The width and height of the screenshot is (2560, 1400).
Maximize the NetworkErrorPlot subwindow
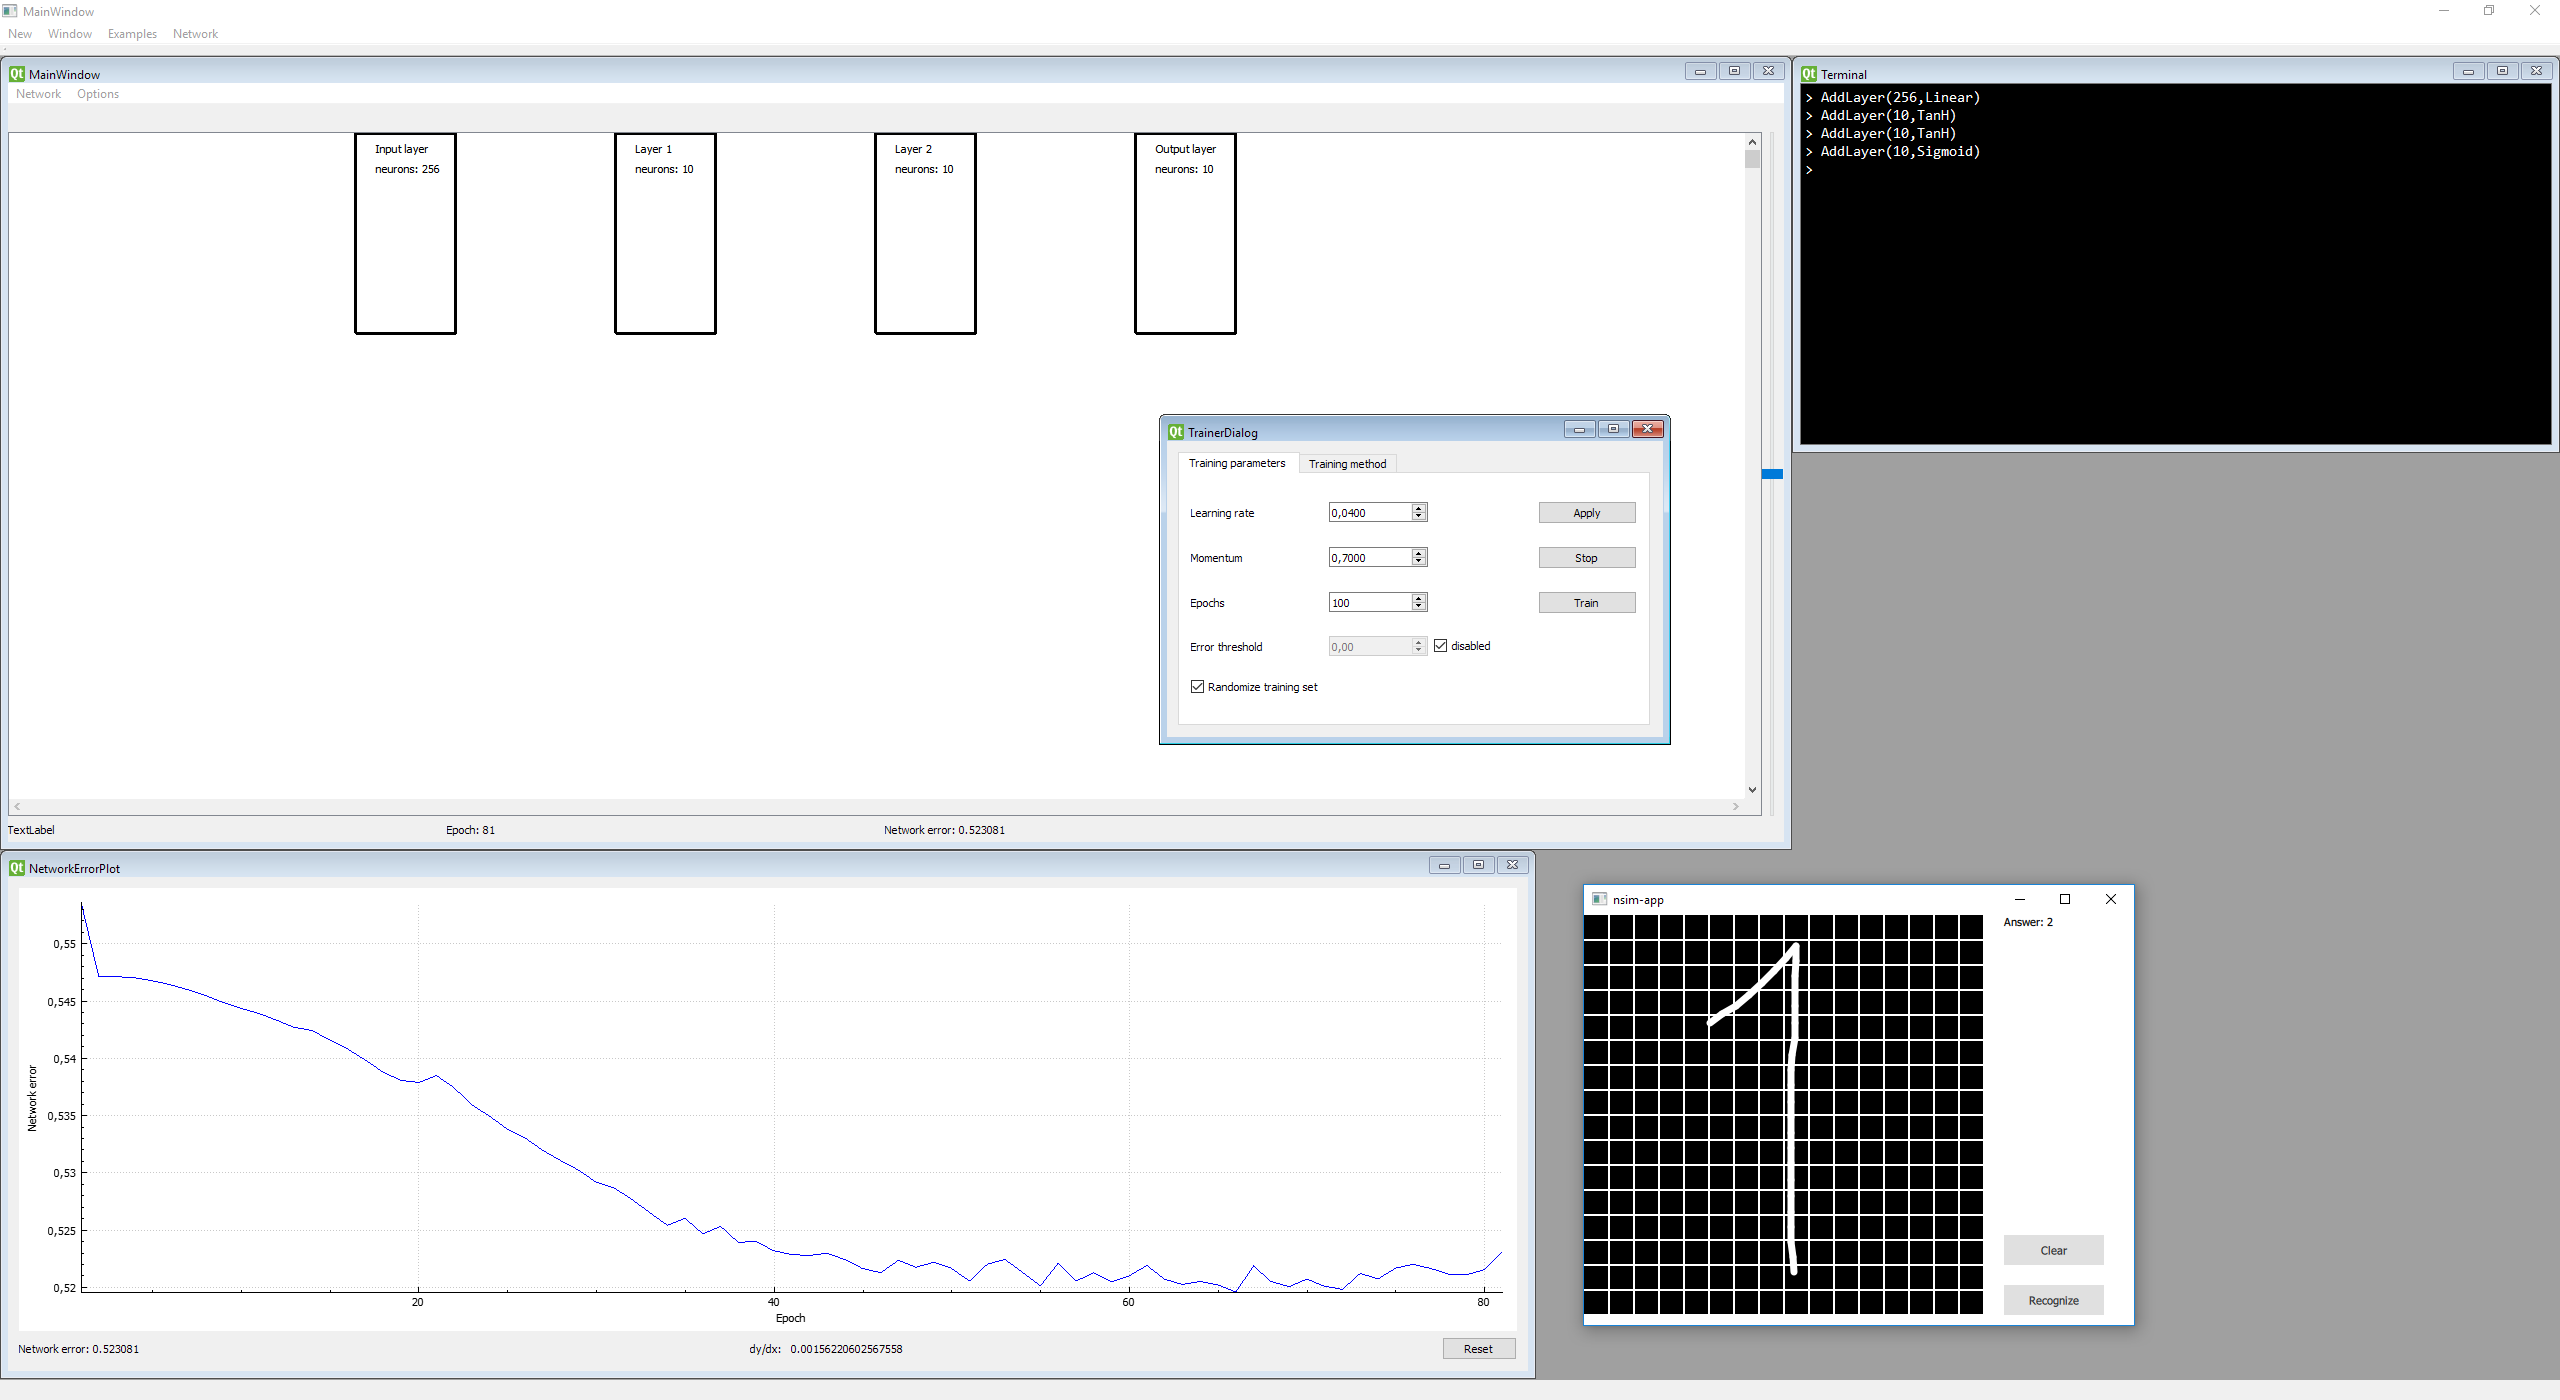click(x=1478, y=865)
